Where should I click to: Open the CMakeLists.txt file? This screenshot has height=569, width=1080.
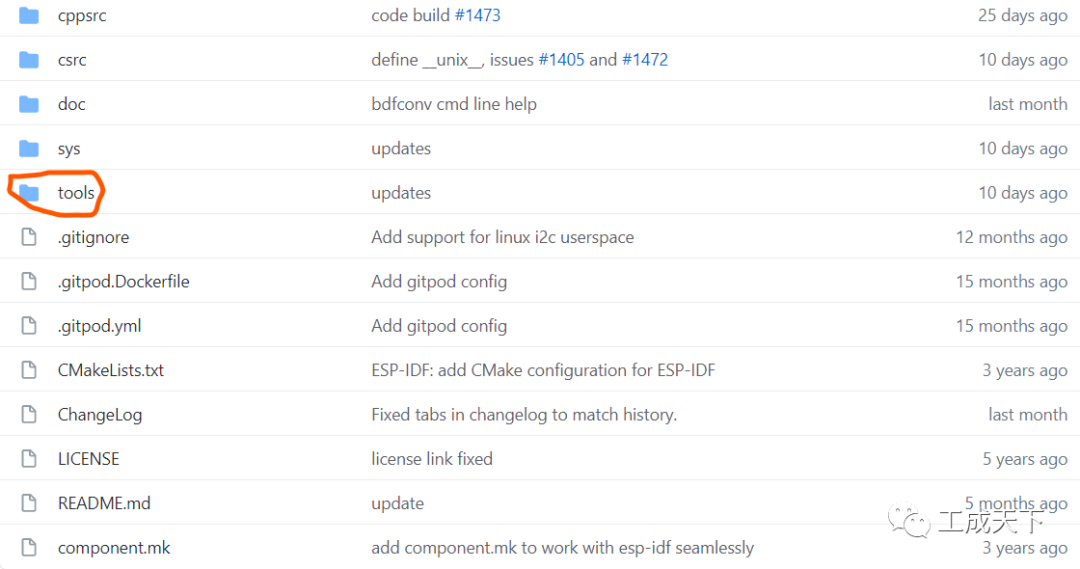pos(111,370)
